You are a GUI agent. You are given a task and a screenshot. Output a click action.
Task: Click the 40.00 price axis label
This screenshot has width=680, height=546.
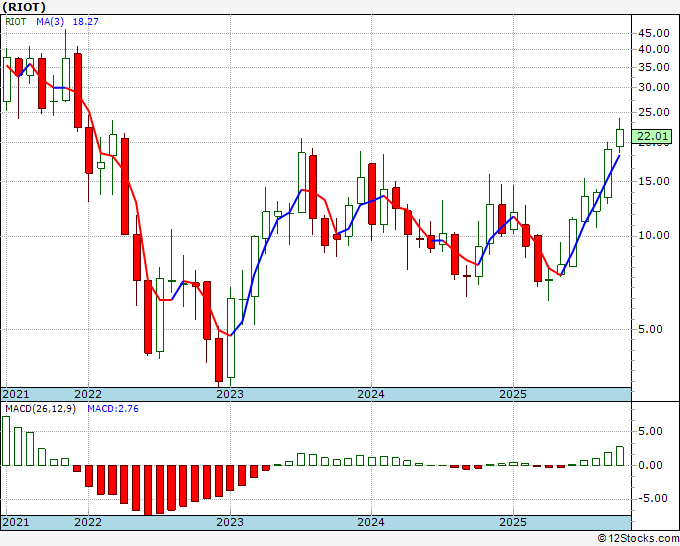tap(654, 49)
